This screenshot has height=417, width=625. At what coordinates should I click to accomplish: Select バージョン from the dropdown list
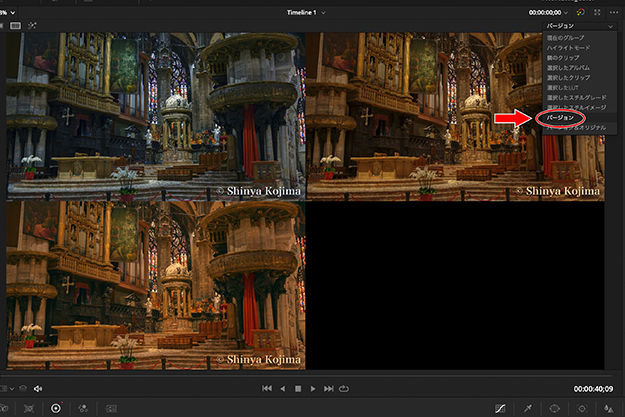tap(560, 117)
